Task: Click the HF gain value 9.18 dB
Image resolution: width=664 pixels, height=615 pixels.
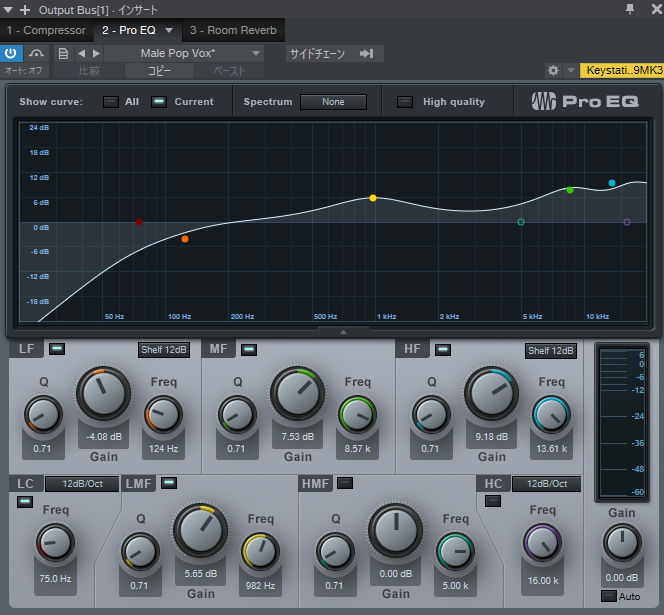Action: pyautogui.click(x=491, y=437)
